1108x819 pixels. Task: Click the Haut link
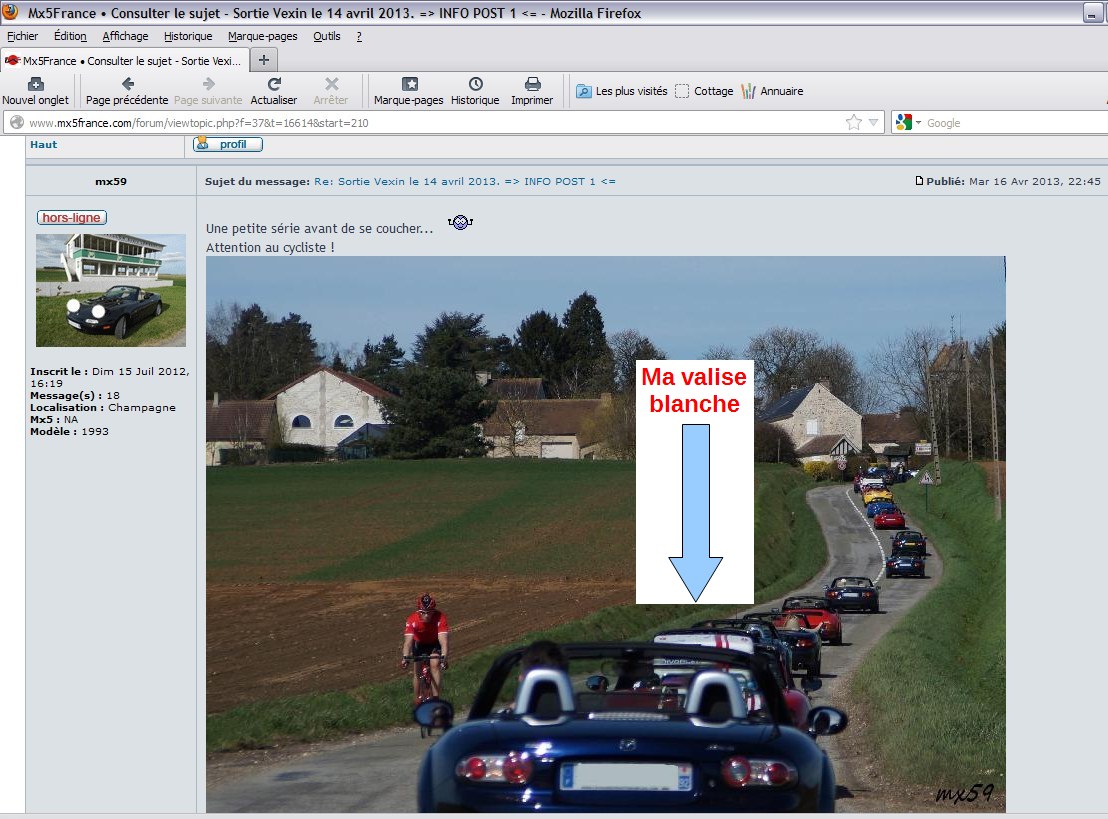(43, 144)
